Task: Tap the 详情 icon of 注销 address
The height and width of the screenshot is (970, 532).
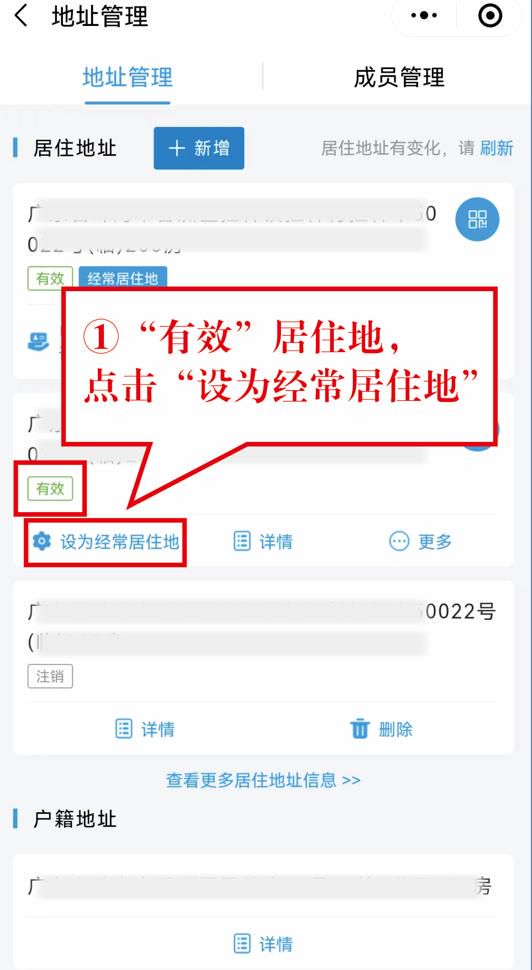Action: (x=124, y=728)
